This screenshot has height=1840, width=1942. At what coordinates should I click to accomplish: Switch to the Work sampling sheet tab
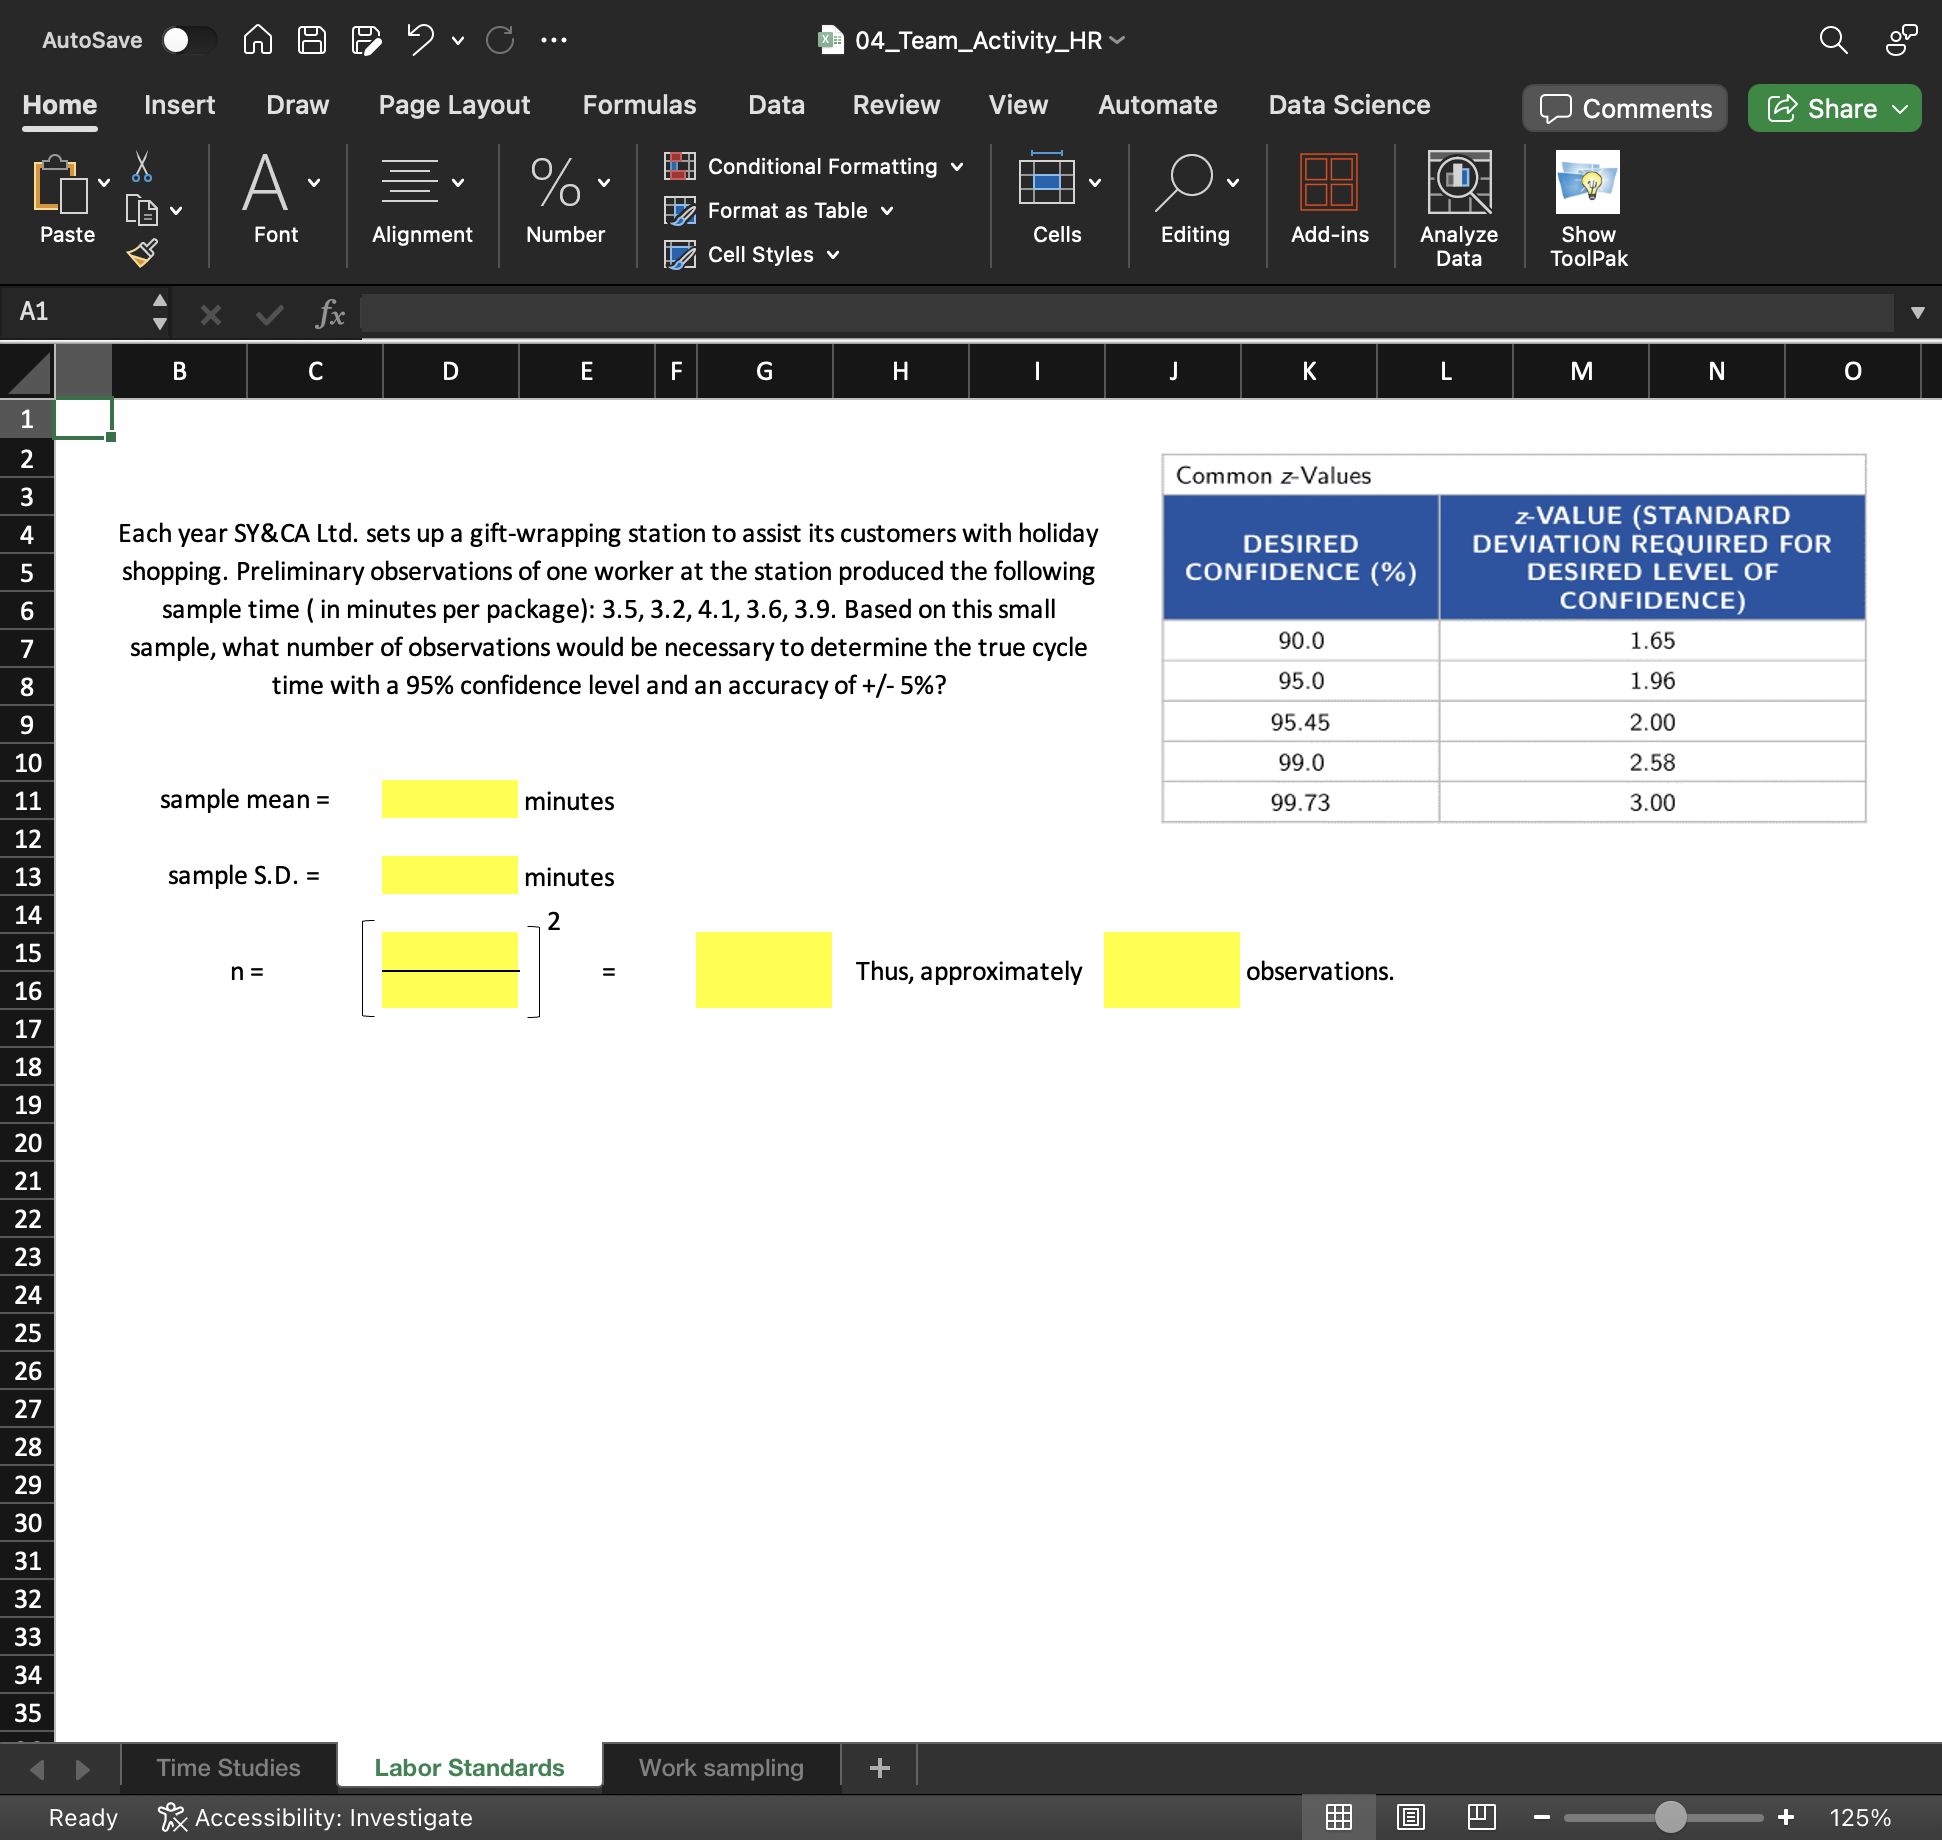[x=721, y=1767]
